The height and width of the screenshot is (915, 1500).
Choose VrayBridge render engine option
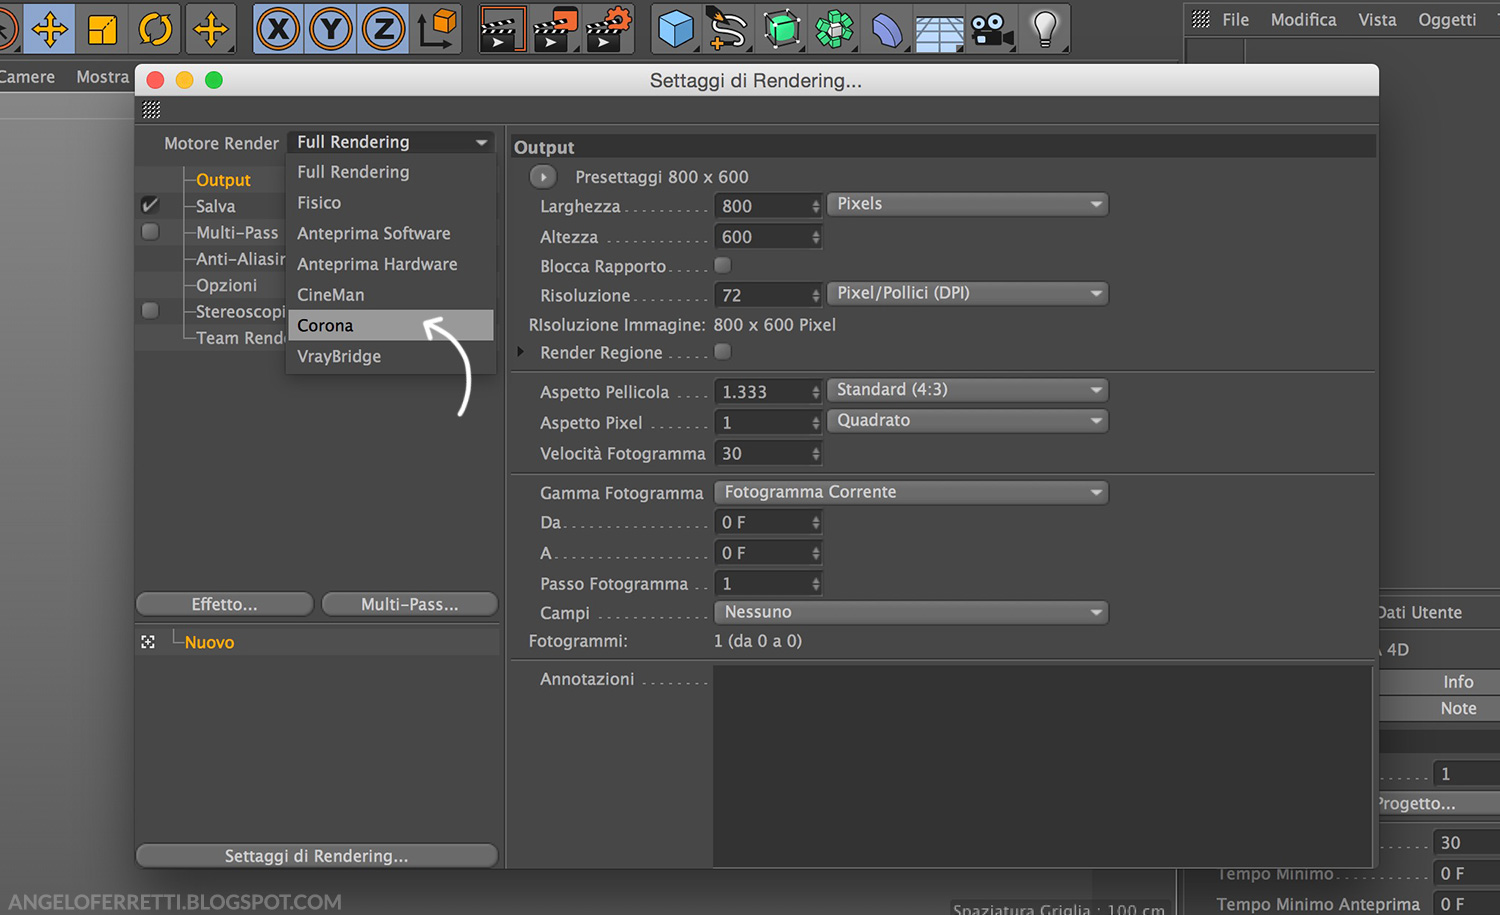click(x=339, y=356)
